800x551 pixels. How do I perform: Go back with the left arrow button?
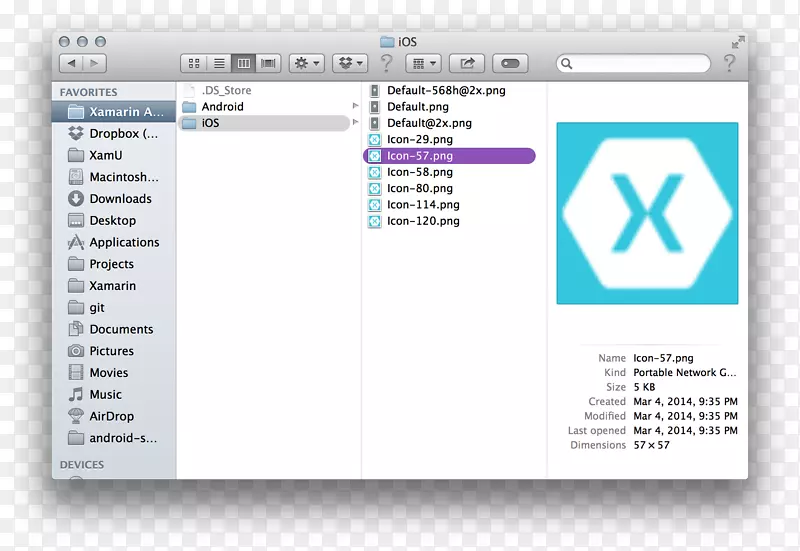click(x=71, y=63)
